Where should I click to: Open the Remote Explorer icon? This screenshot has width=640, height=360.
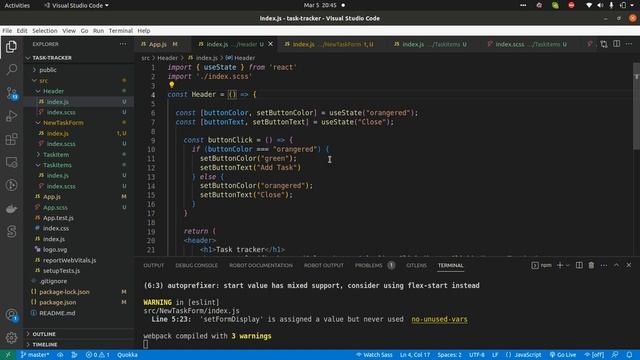coord(11,162)
